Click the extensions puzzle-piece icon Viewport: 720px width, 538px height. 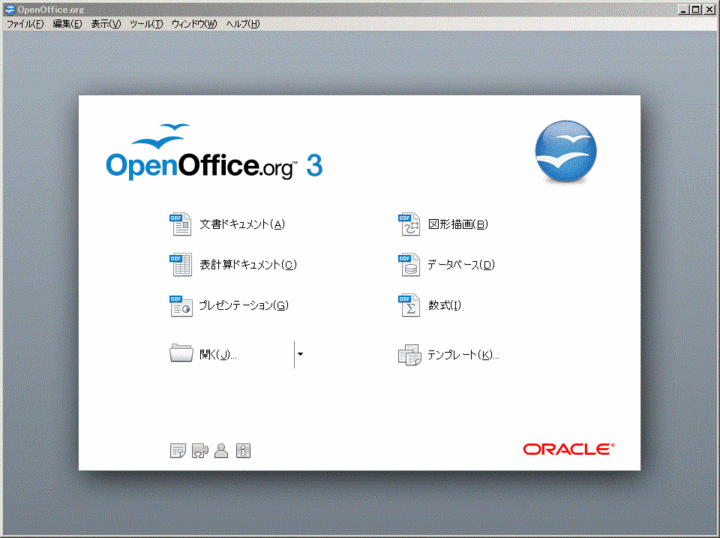[x=200, y=450]
